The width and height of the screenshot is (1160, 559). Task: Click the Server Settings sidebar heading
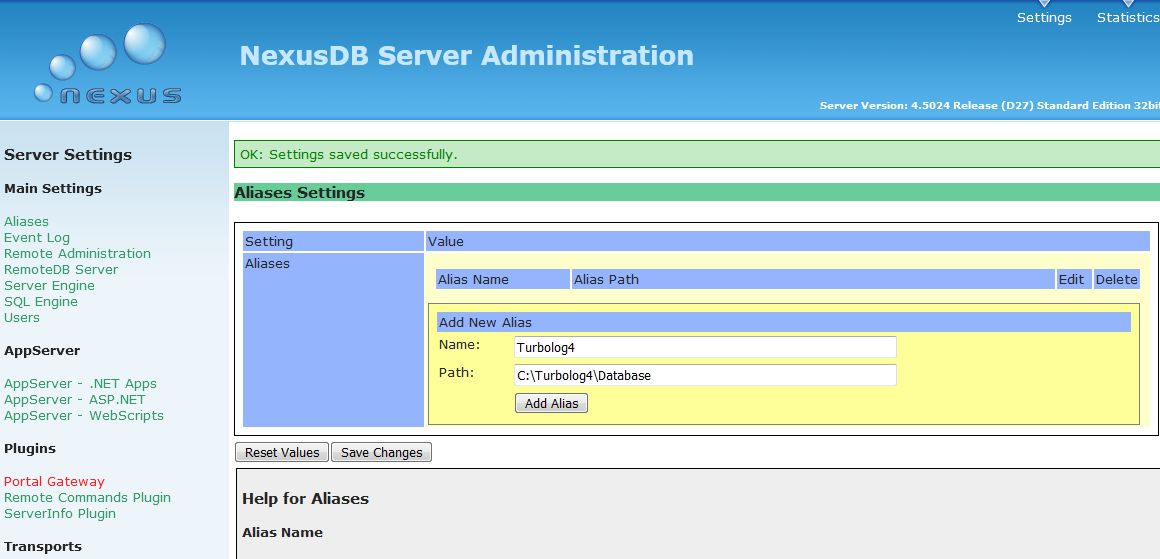point(68,155)
